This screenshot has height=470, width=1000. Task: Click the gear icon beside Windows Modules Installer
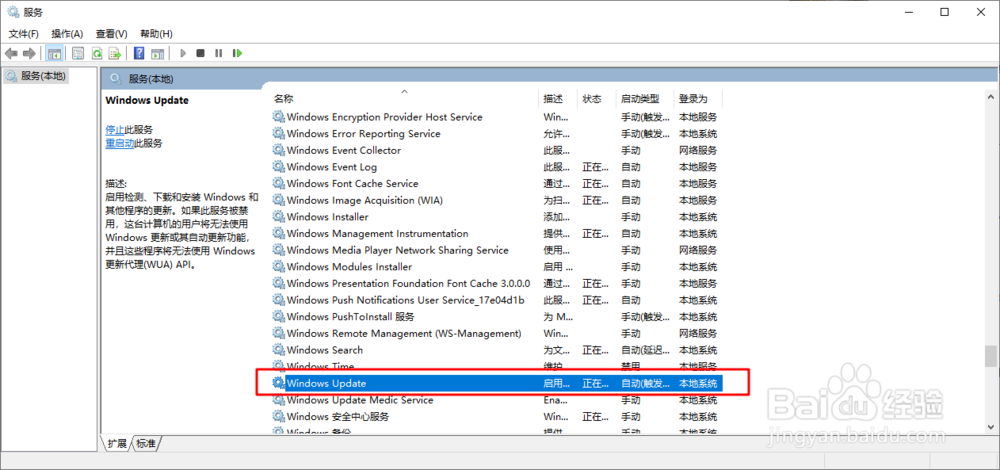point(279,267)
